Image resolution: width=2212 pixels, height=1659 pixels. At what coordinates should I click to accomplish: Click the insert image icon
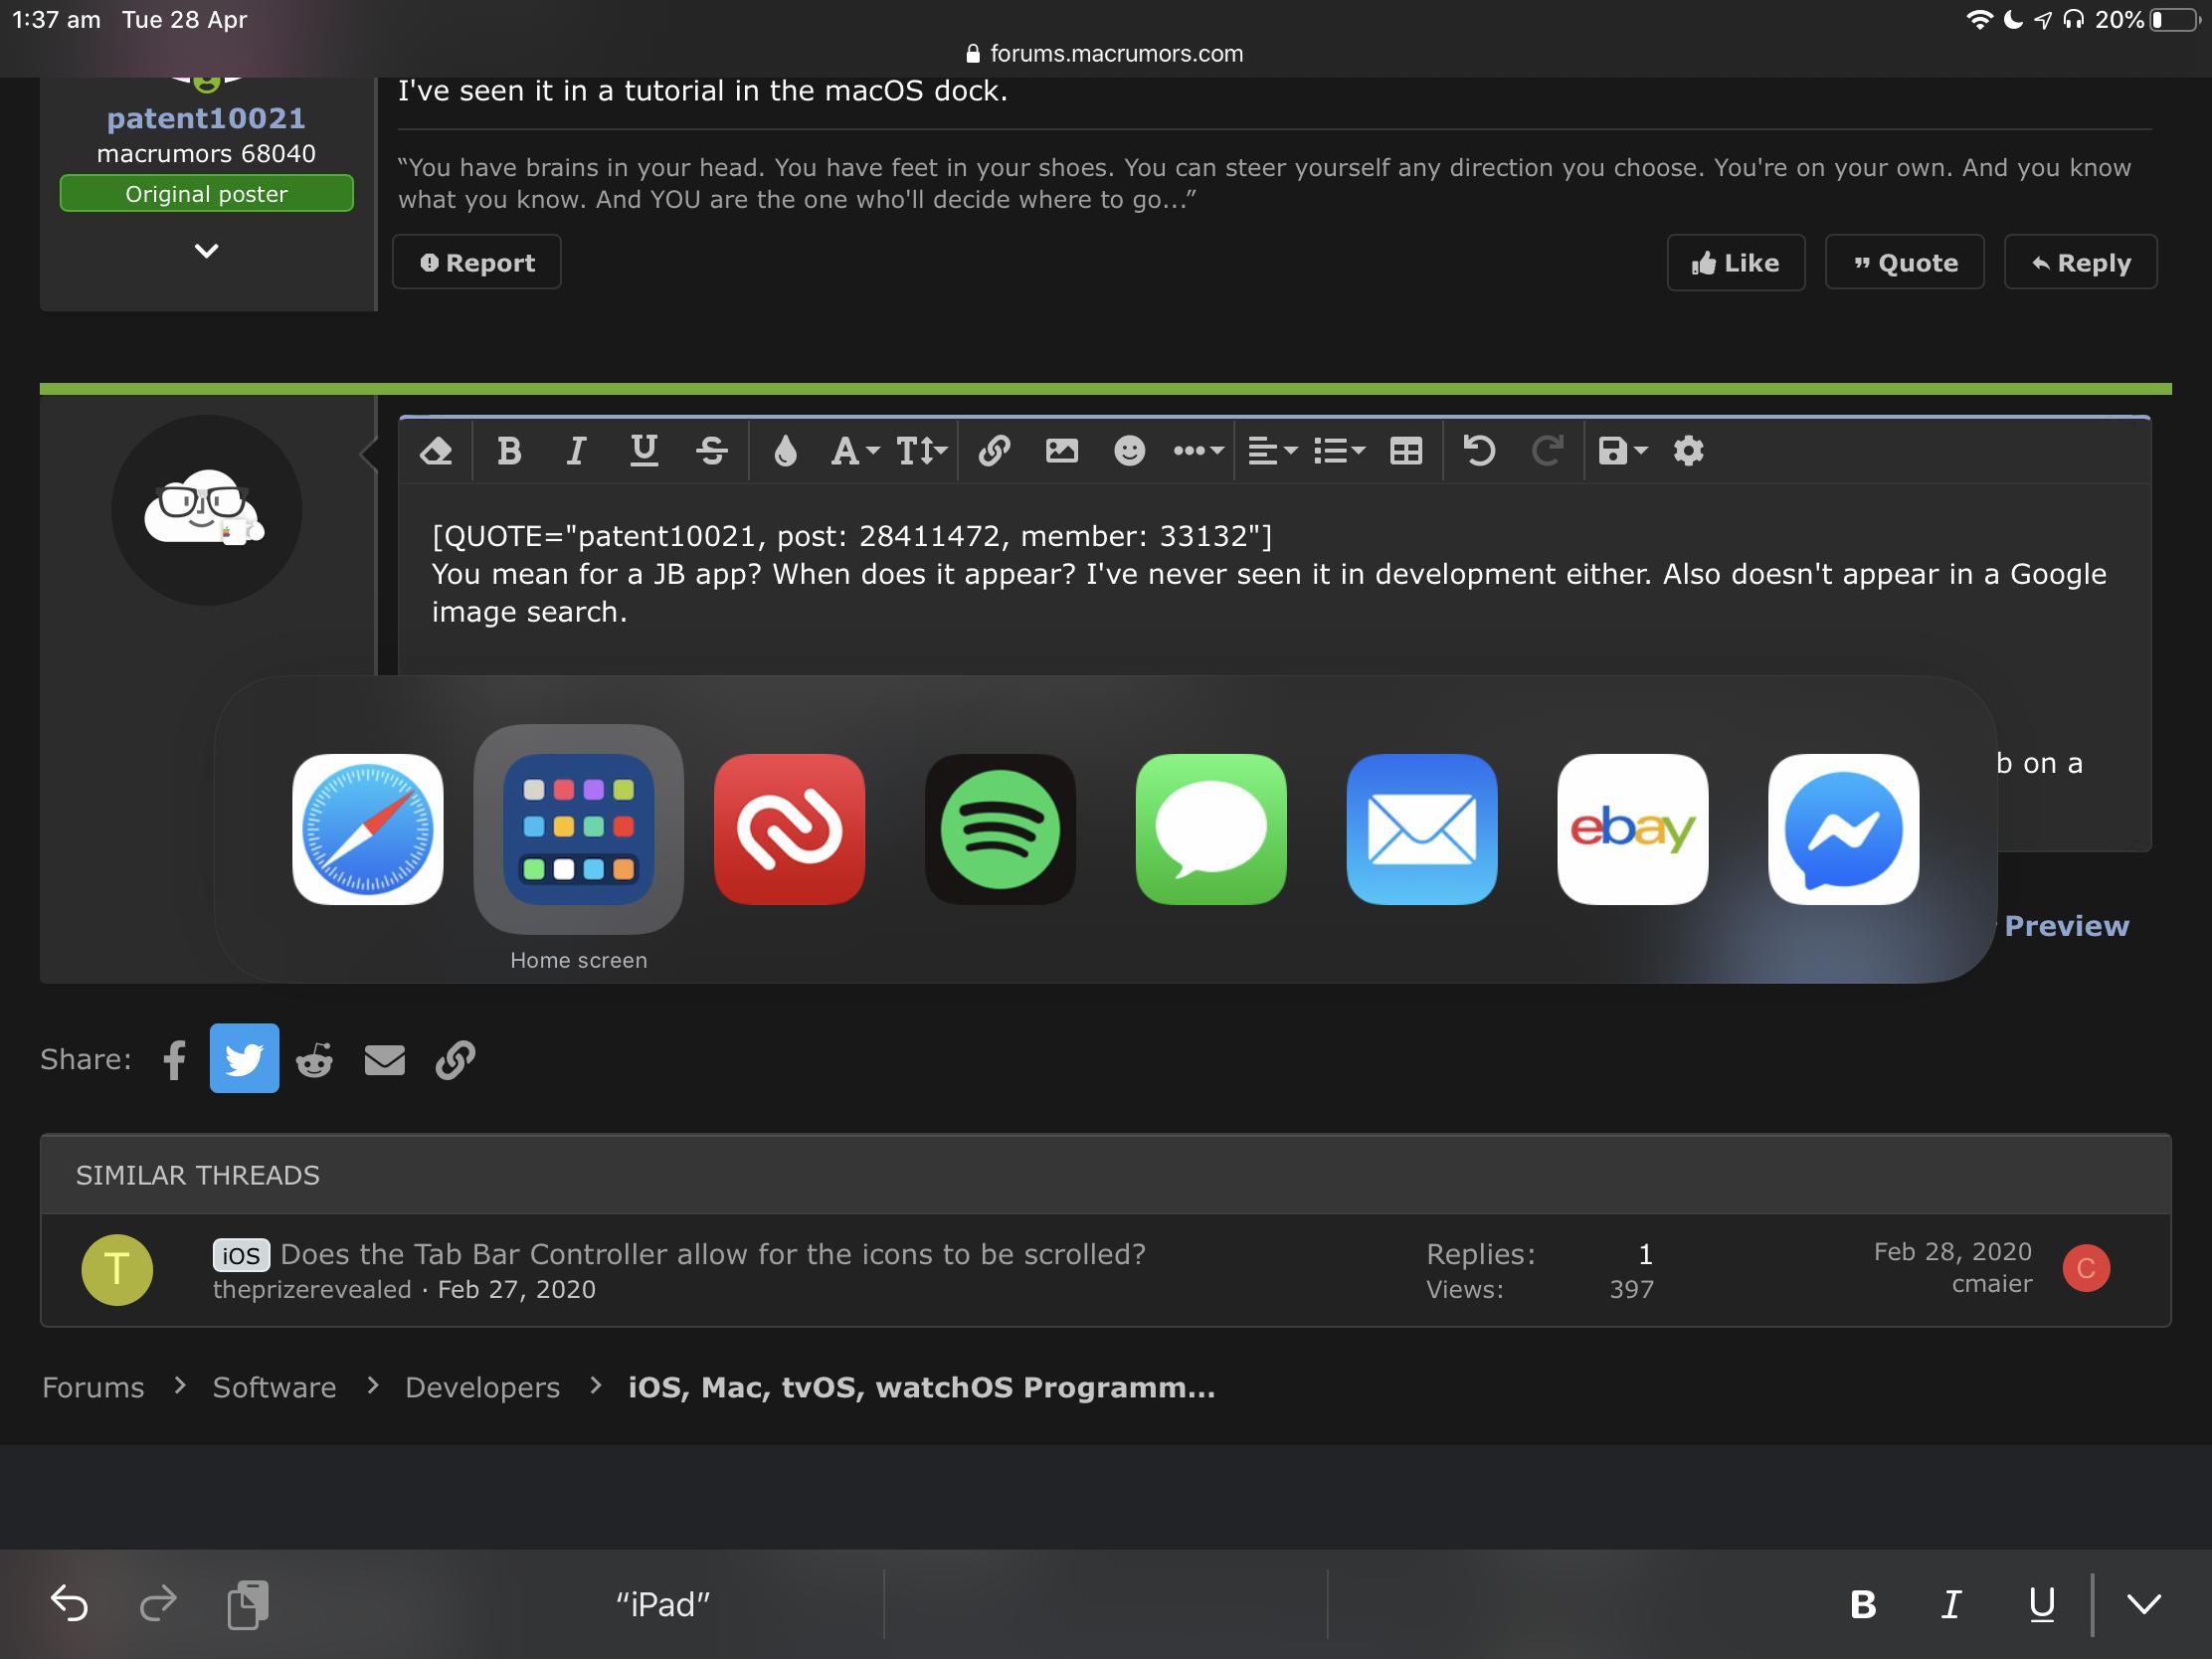point(1061,451)
